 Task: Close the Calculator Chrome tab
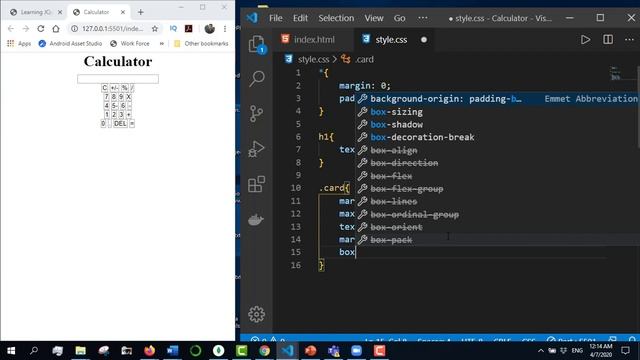tap(123, 12)
